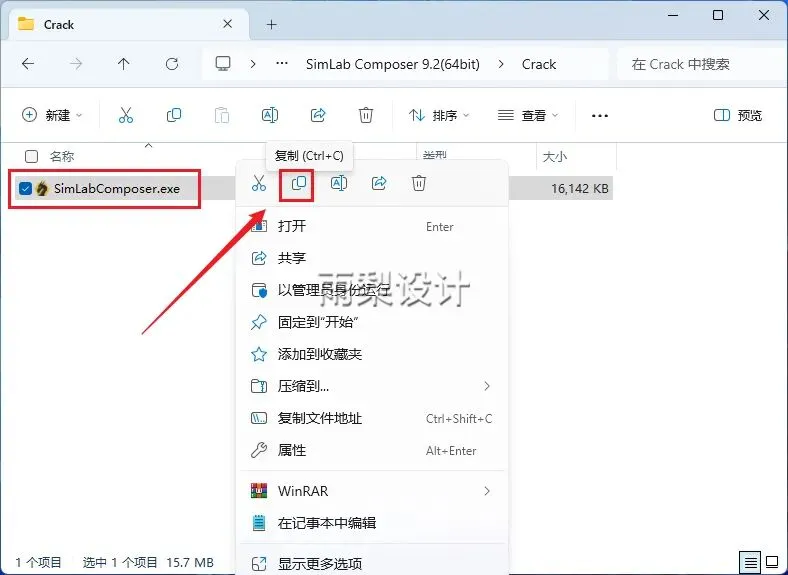The image size is (788, 575).
Task: Sort by the 名称 column header
Action: point(62,156)
